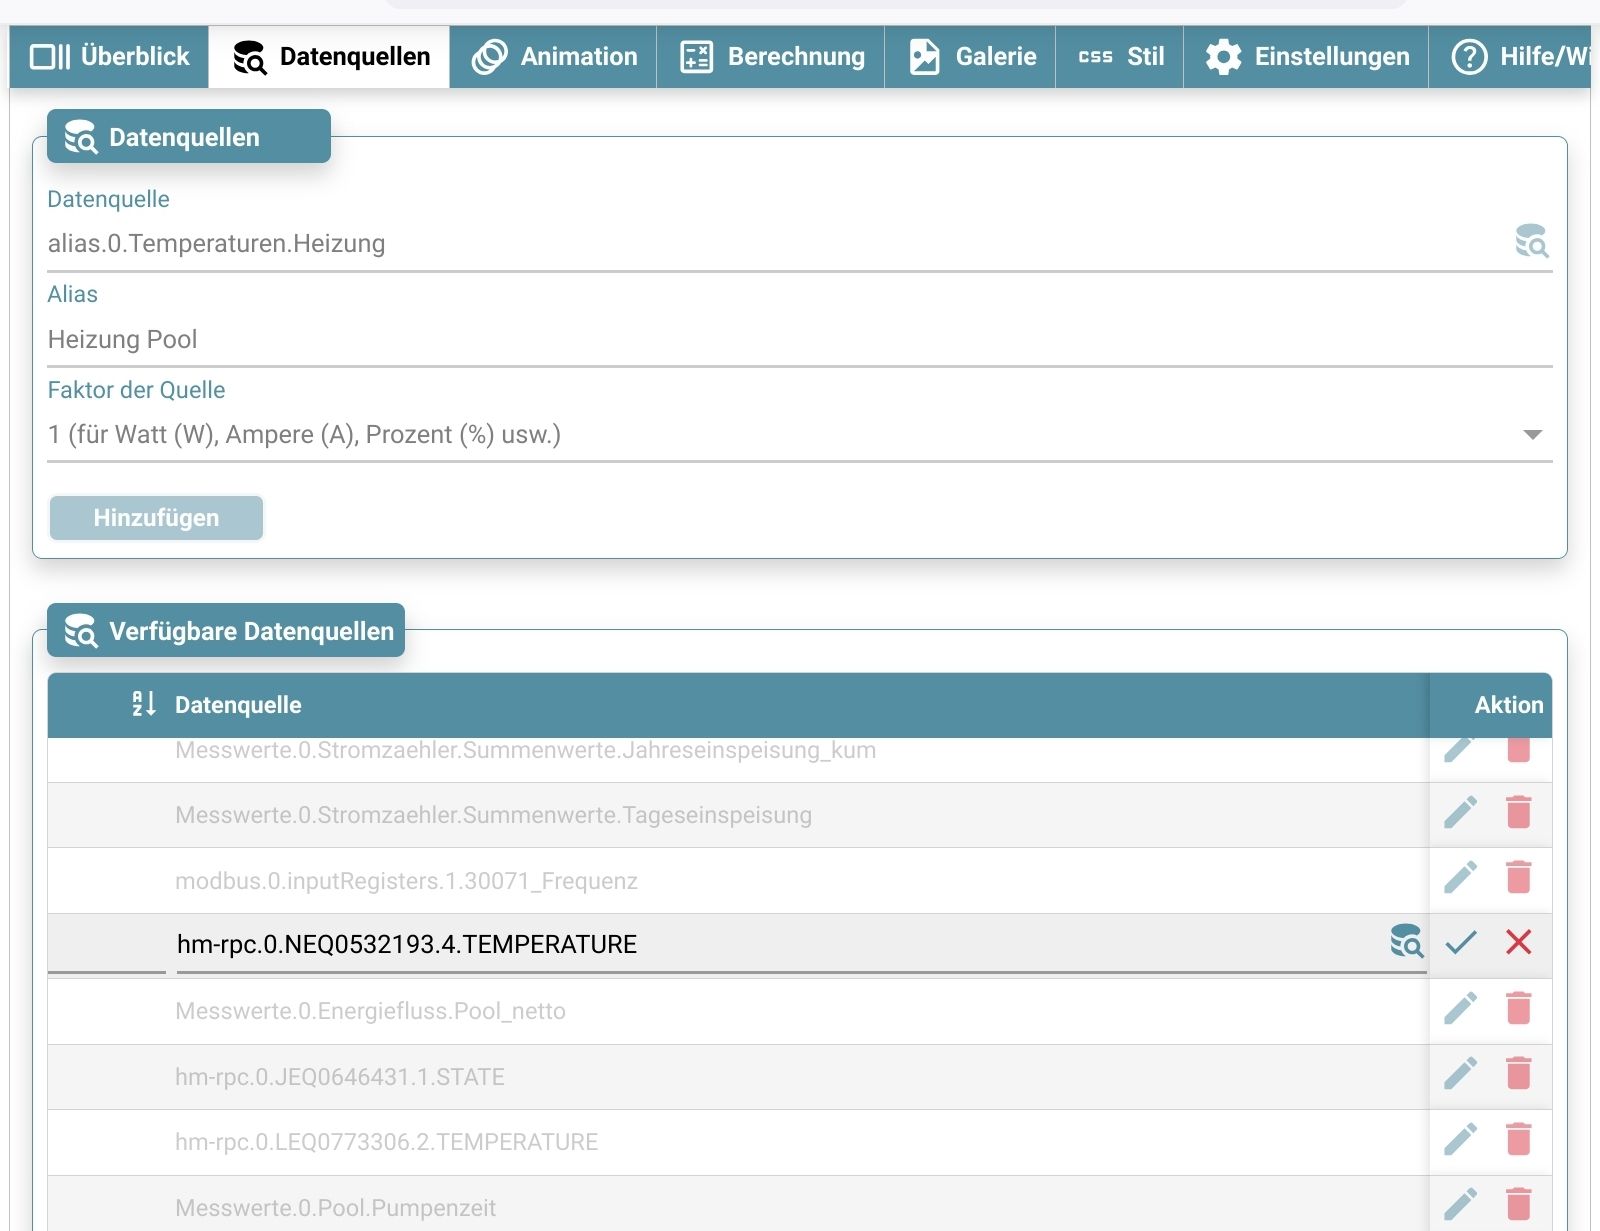Open the Animation tab
The image size is (1600, 1231).
[553, 57]
